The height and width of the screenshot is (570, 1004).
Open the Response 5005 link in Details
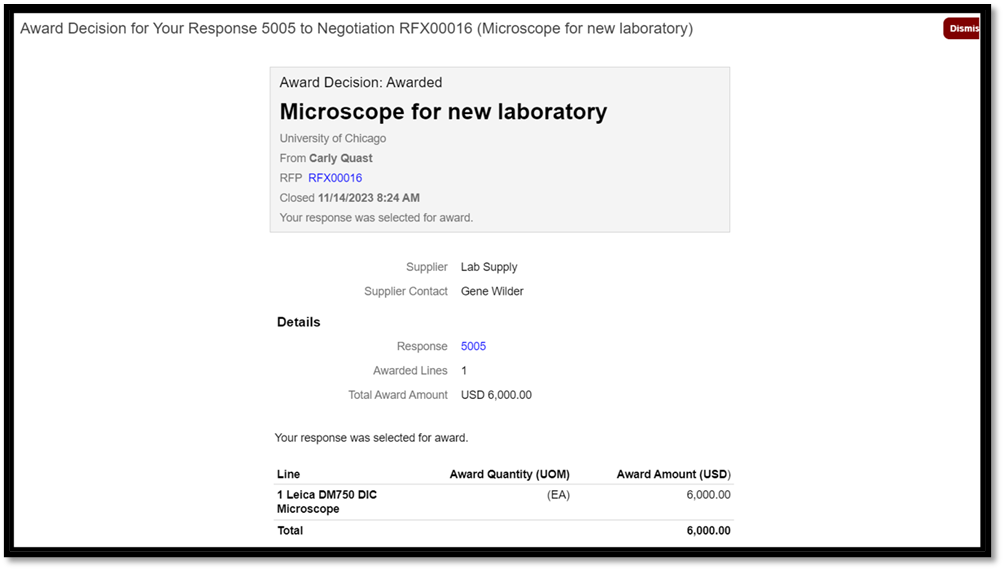[473, 346]
